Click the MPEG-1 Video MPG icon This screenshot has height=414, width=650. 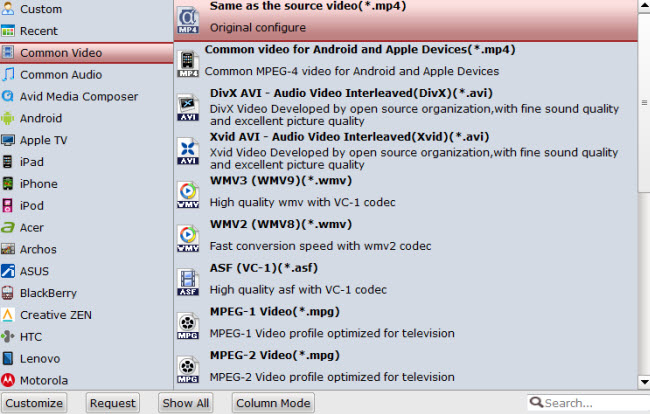(x=188, y=326)
